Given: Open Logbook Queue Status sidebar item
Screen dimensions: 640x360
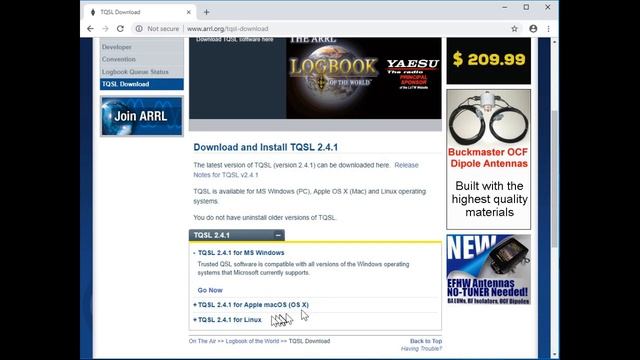Looking at the screenshot, I should (135, 72).
